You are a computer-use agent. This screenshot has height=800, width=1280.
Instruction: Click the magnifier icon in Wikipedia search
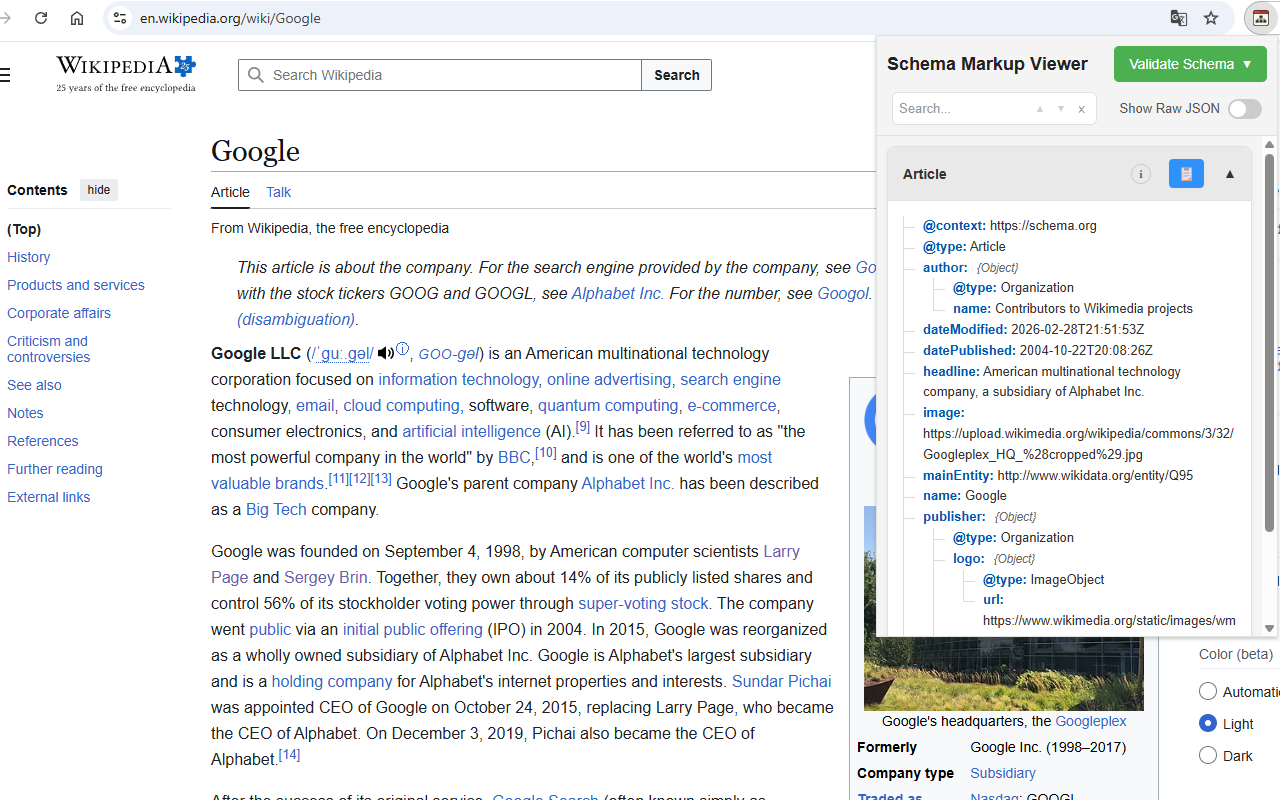[x=256, y=75]
